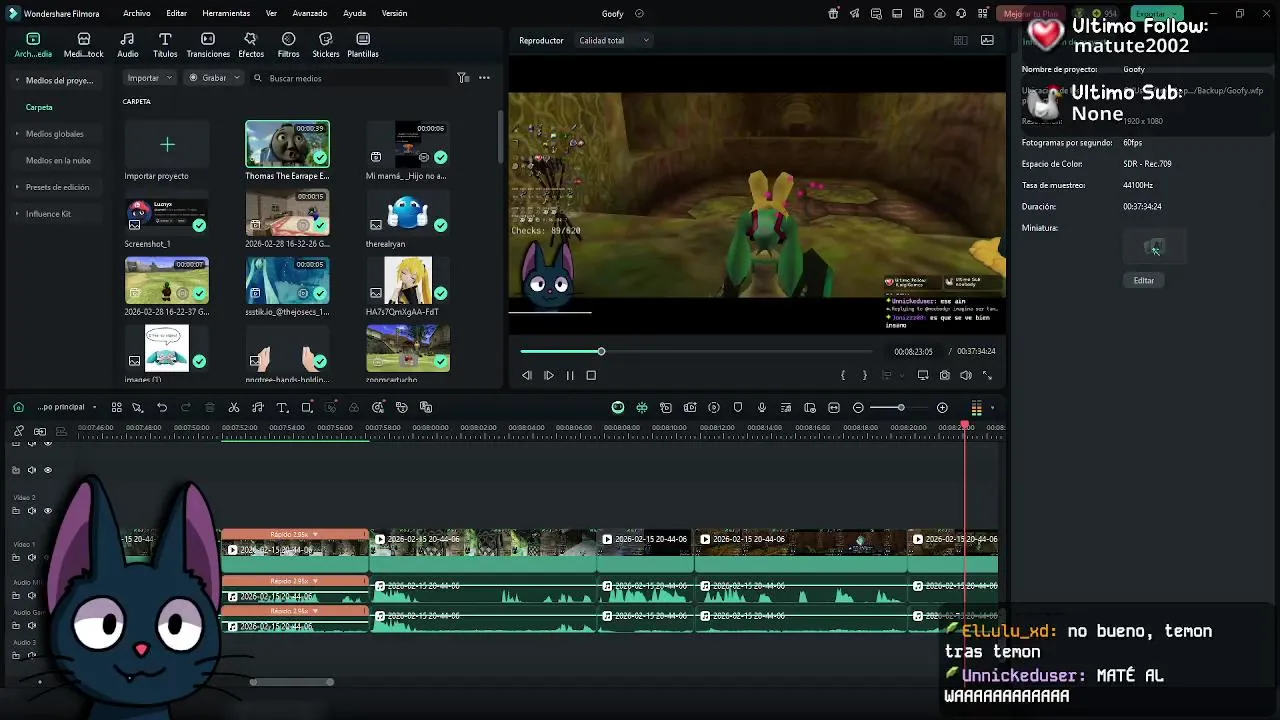
Task: Adjust the timeline zoom slider handle
Action: [900, 408]
